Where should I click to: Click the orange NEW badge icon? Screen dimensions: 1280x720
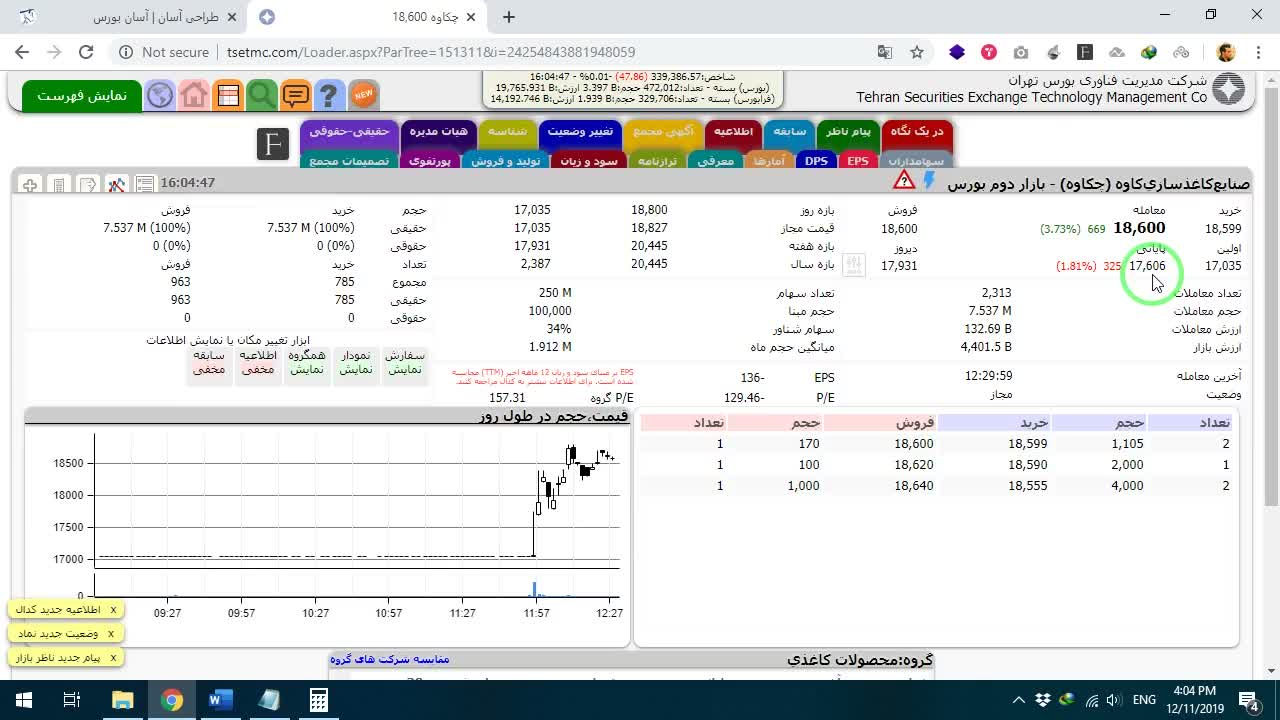pyautogui.click(x=364, y=95)
